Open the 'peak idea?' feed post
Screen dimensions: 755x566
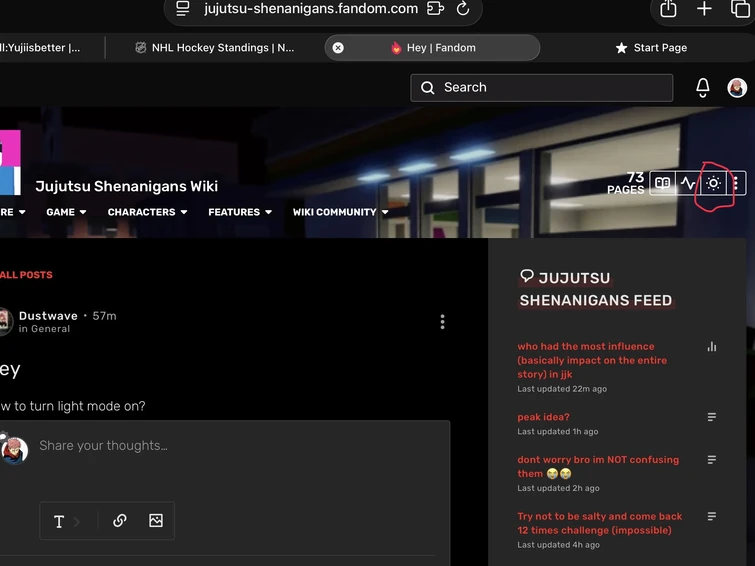[x=543, y=417]
